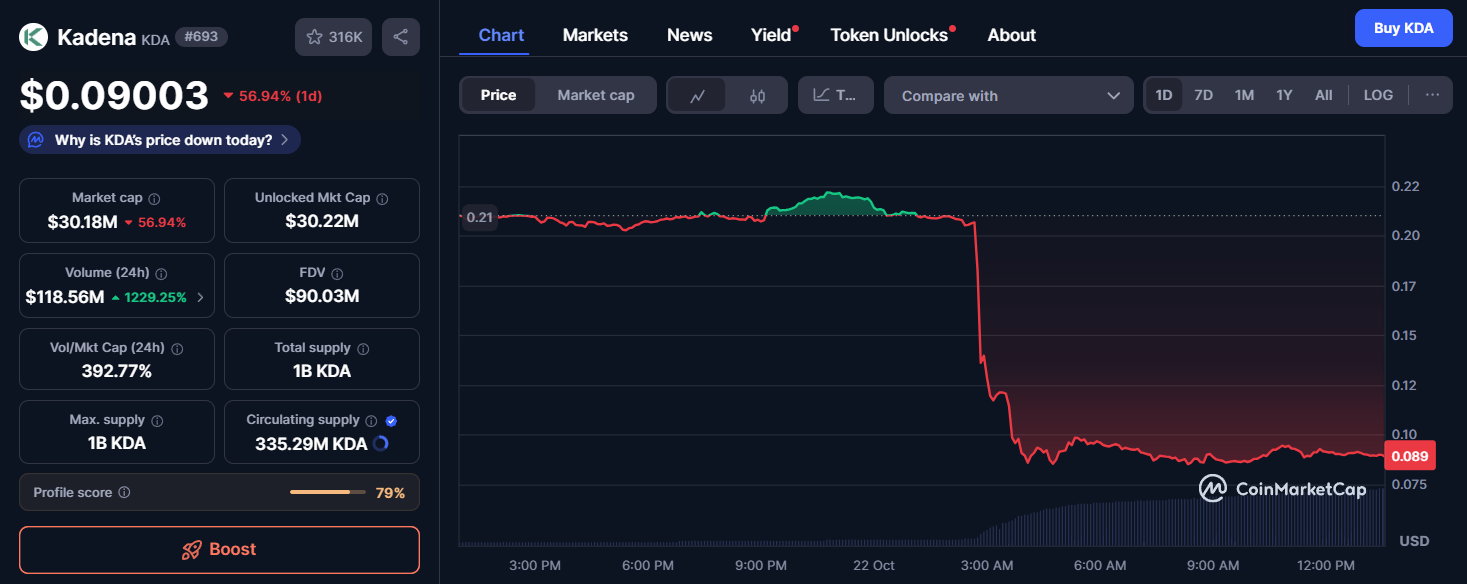The width and height of the screenshot is (1467, 584).
Task: Click the info icon beside Profile score
Action: [124, 493]
